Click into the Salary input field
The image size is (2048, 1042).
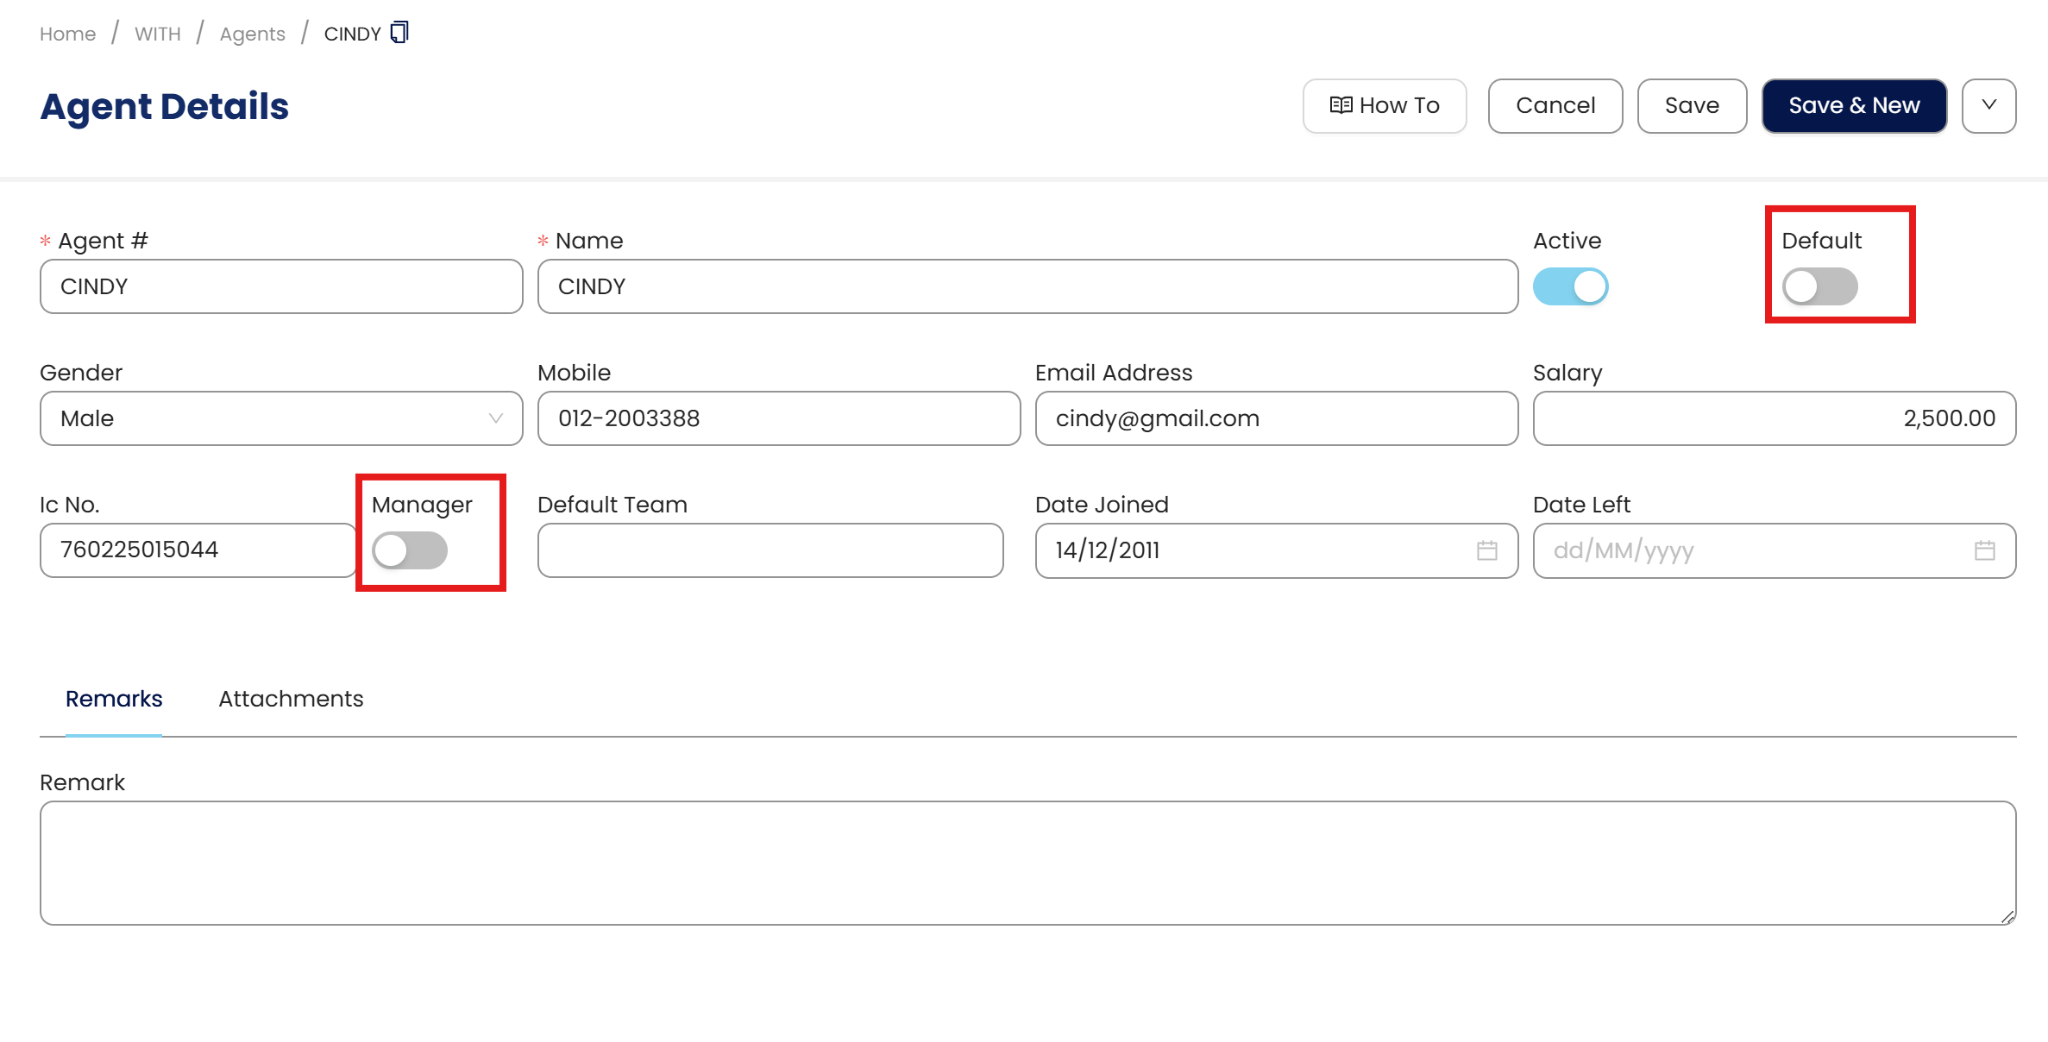pos(1773,418)
